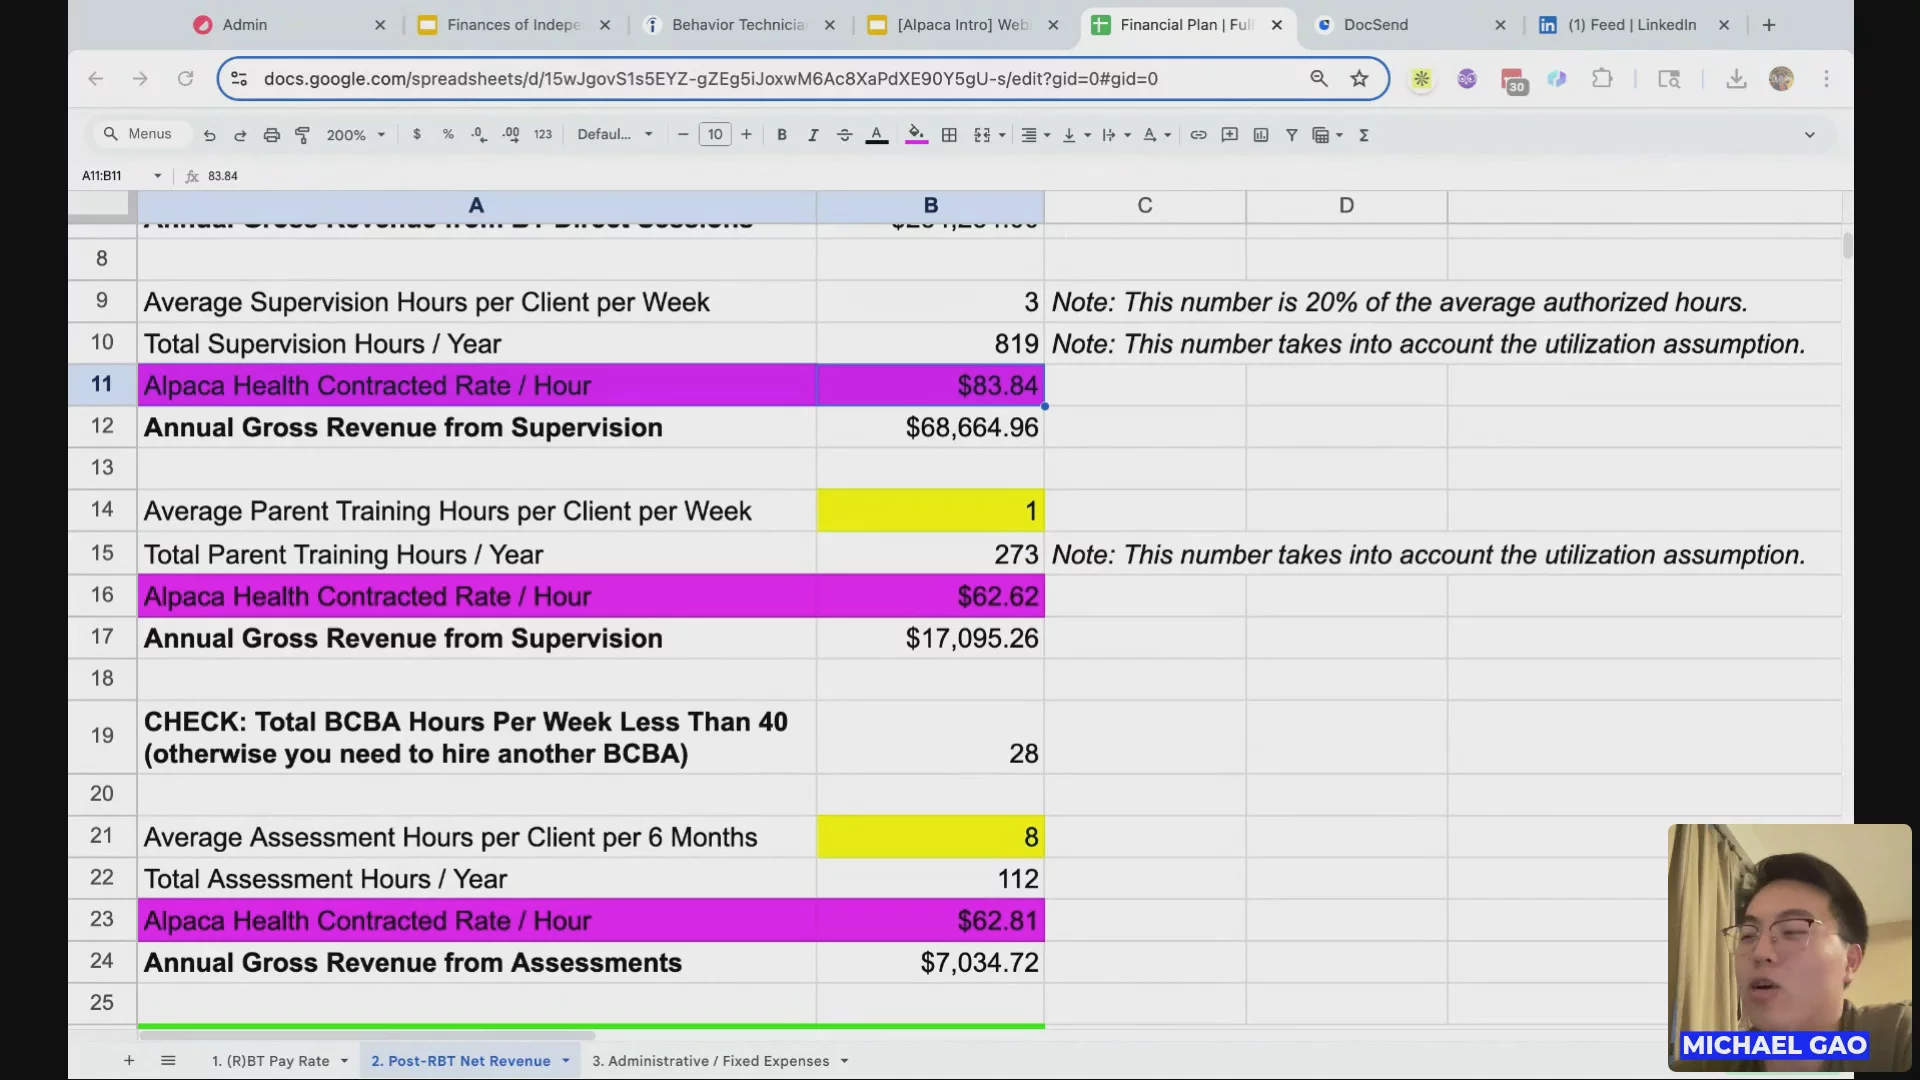This screenshot has height=1080, width=1920.
Task: Print the spreadsheet
Action: click(271, 135)
